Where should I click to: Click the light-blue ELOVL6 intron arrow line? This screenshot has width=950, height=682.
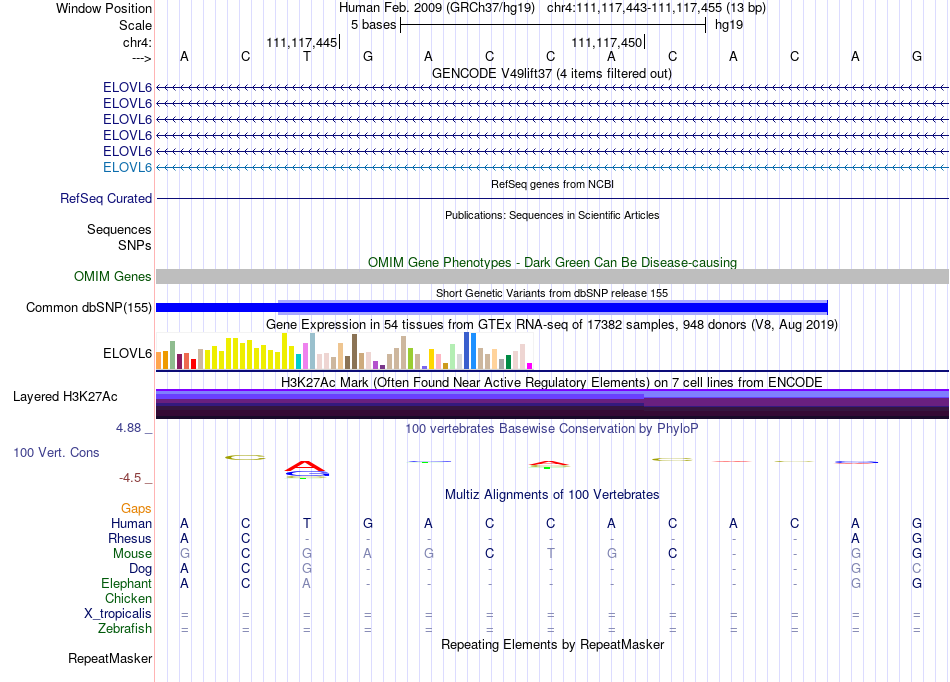click(x=552, y=167)
